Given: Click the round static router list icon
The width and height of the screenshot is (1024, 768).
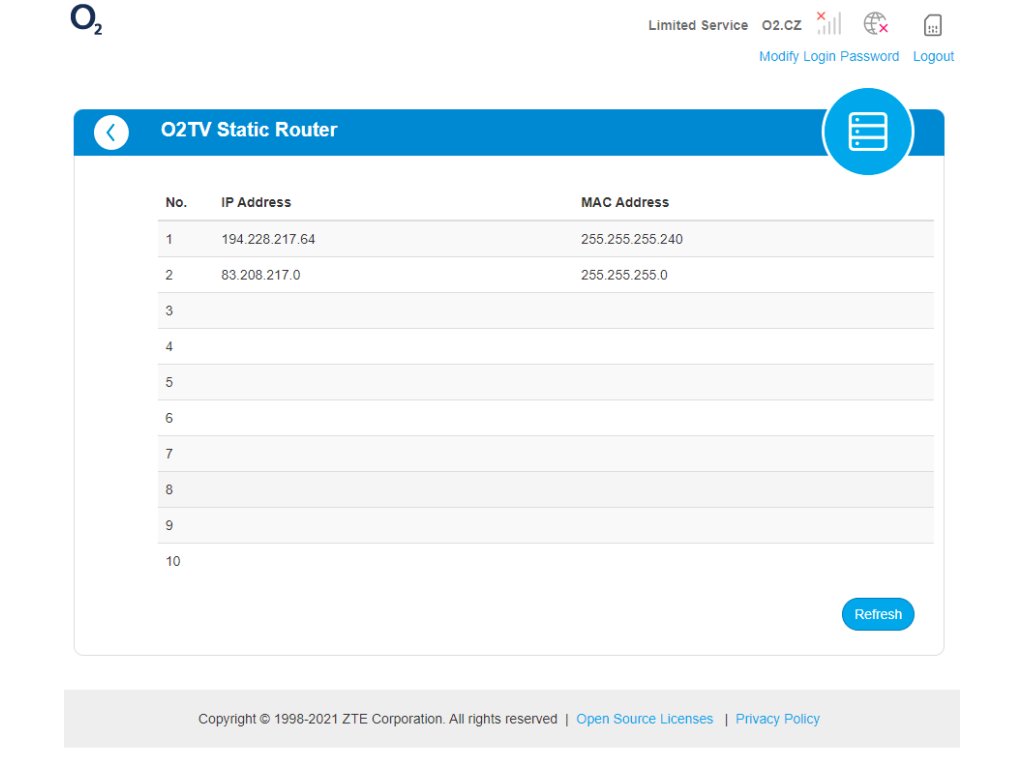Looking at the screenshot, I should point(867,132).
